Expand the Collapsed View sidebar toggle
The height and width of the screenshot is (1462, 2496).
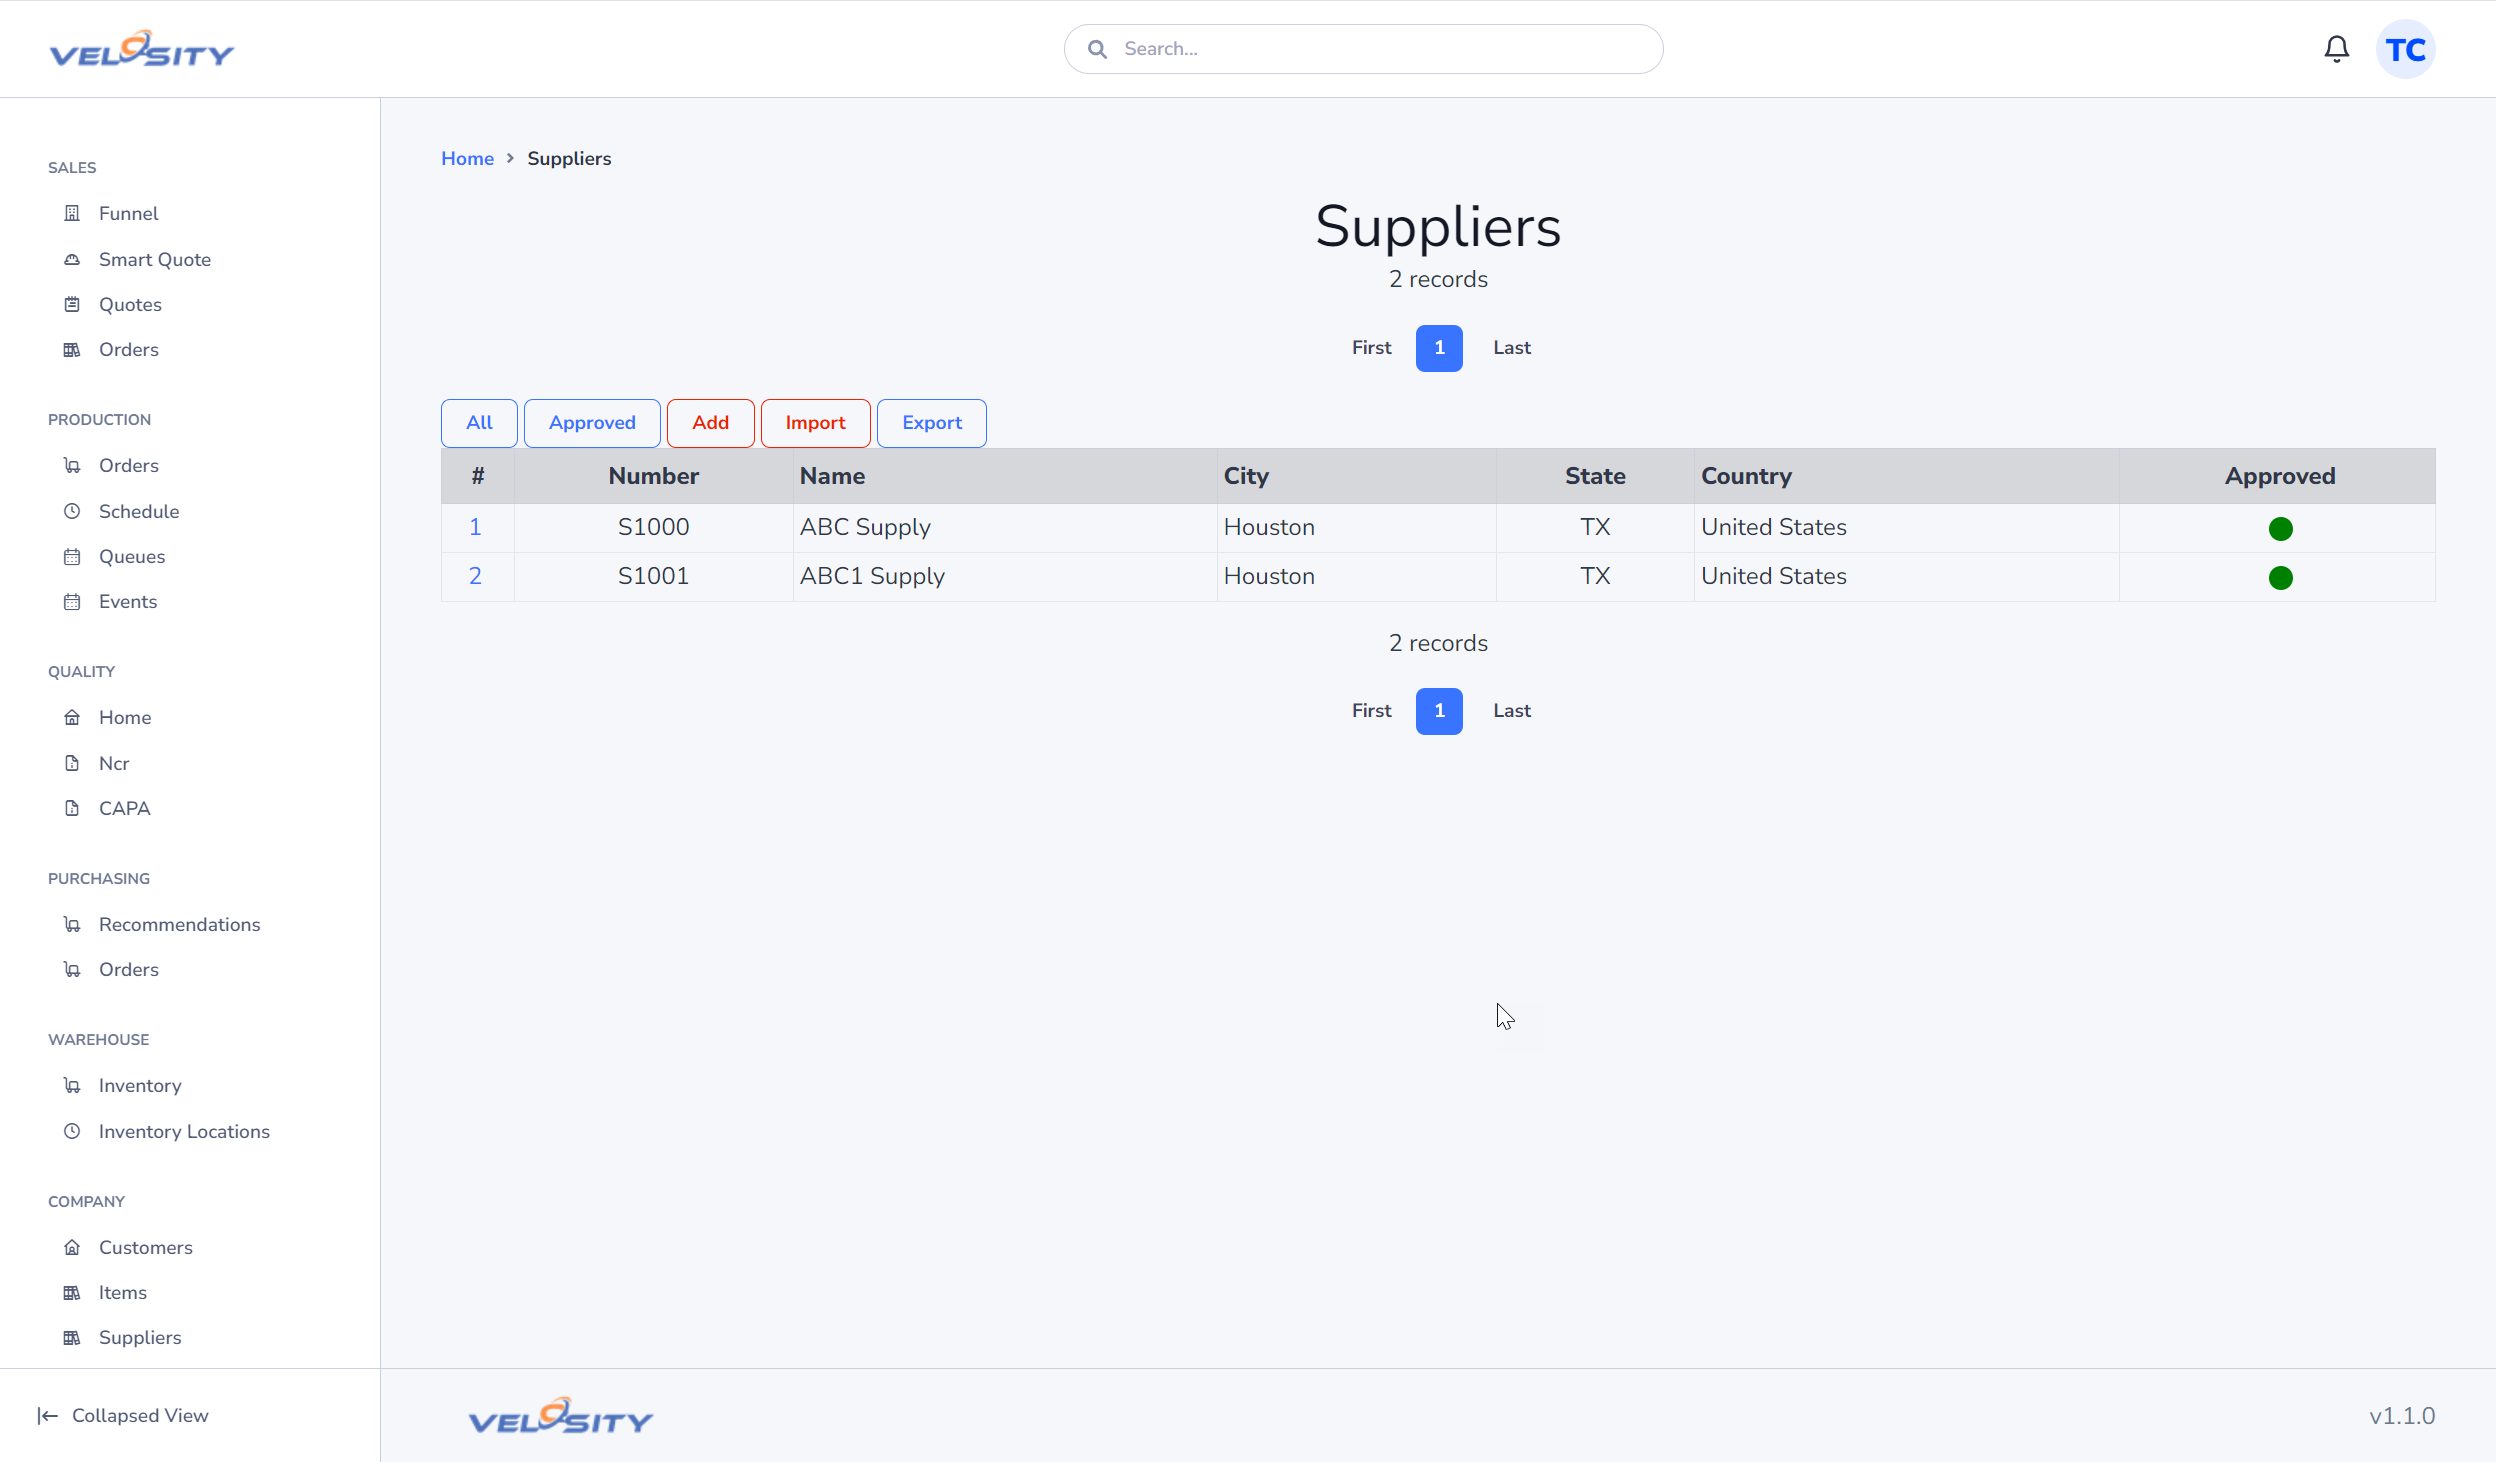(122, 1415)
